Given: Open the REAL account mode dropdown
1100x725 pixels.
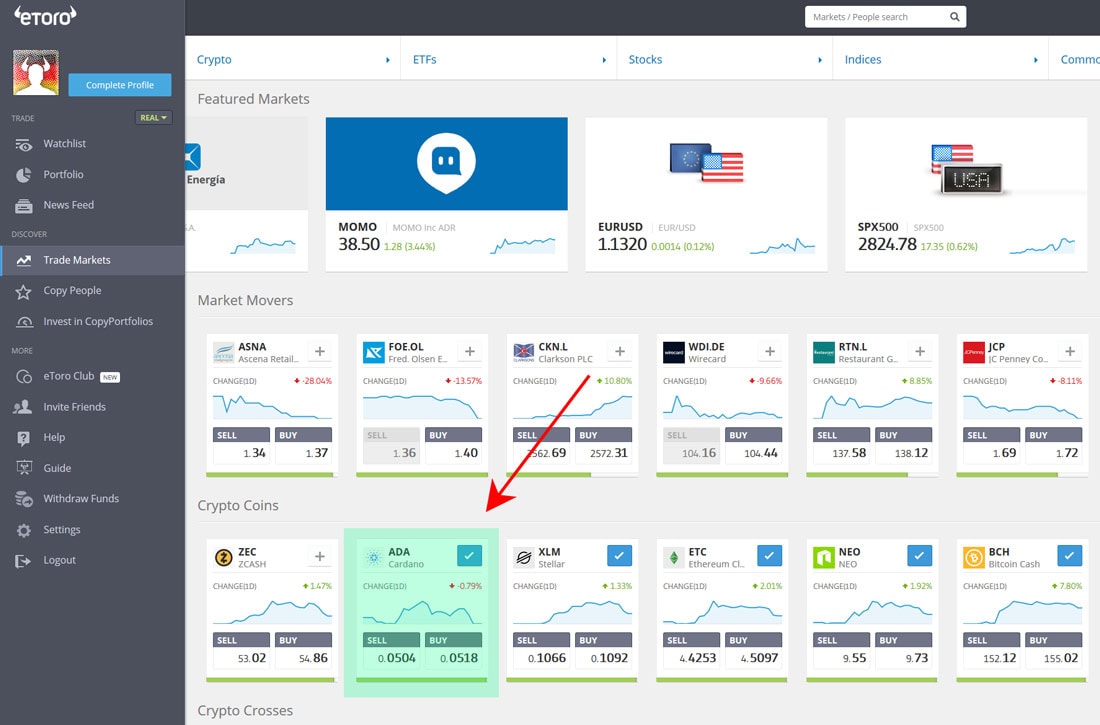Looking at the screenshot, I should tap(153, 118).
